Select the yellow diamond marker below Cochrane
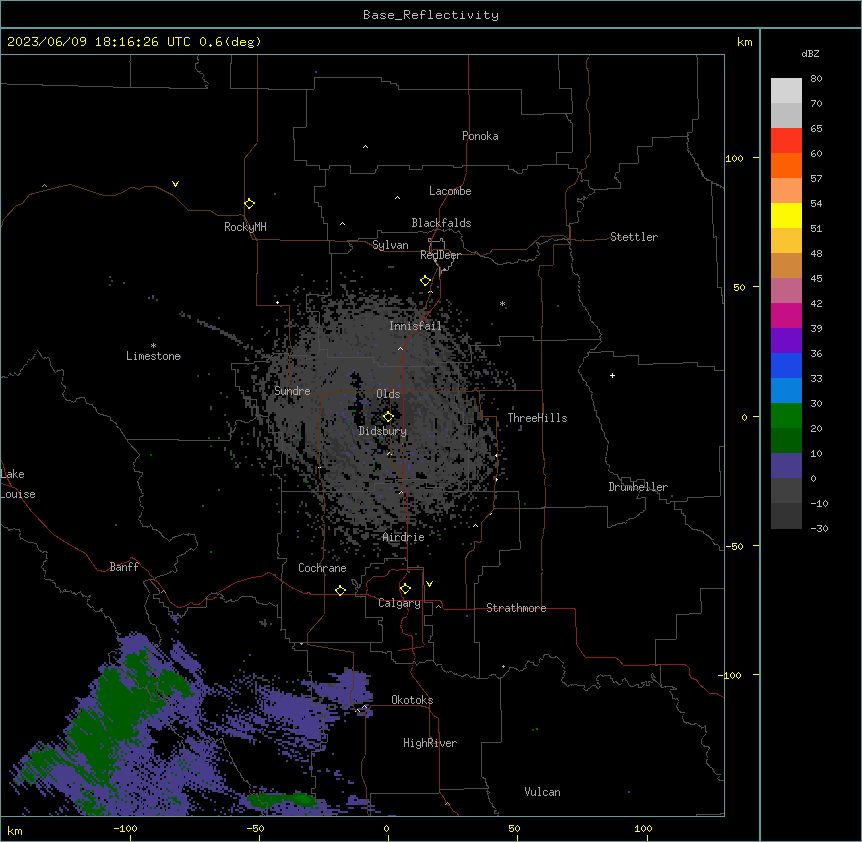This screenshot has height=842, width=862. coord(340,590)
